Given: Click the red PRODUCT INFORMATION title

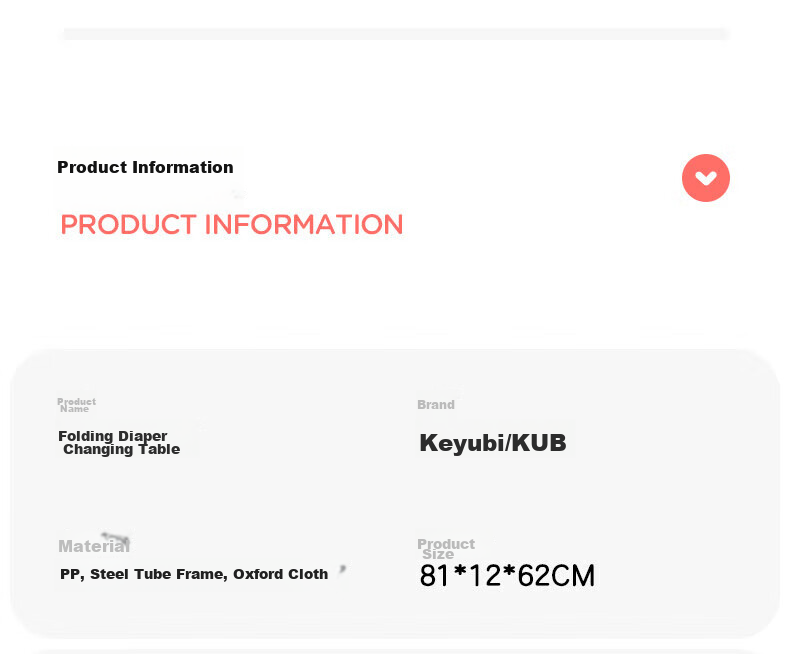Looking at the screenshot, I should click(232, 225).
